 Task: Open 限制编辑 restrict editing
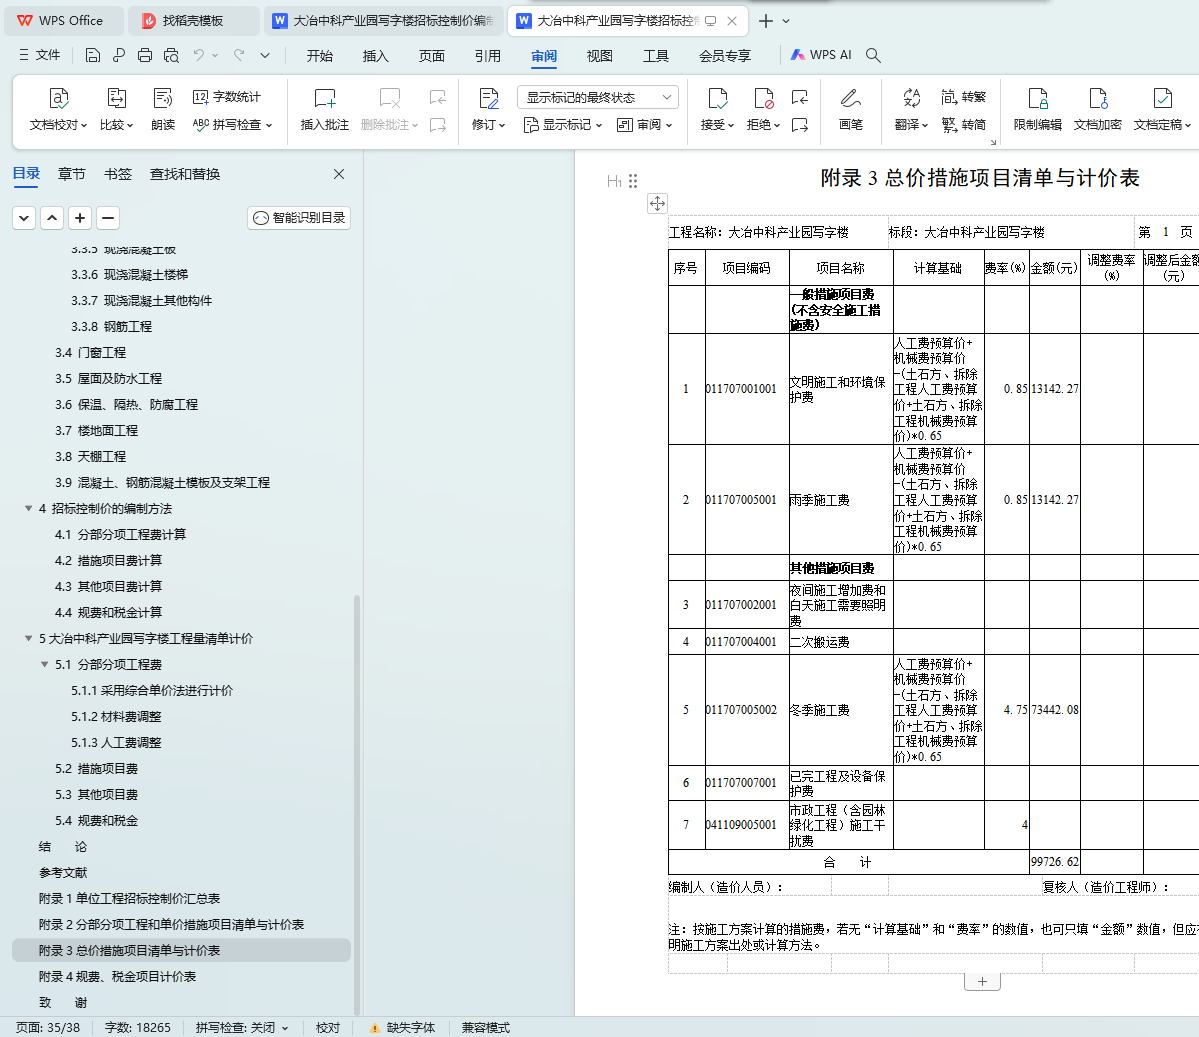[1038, 109]
